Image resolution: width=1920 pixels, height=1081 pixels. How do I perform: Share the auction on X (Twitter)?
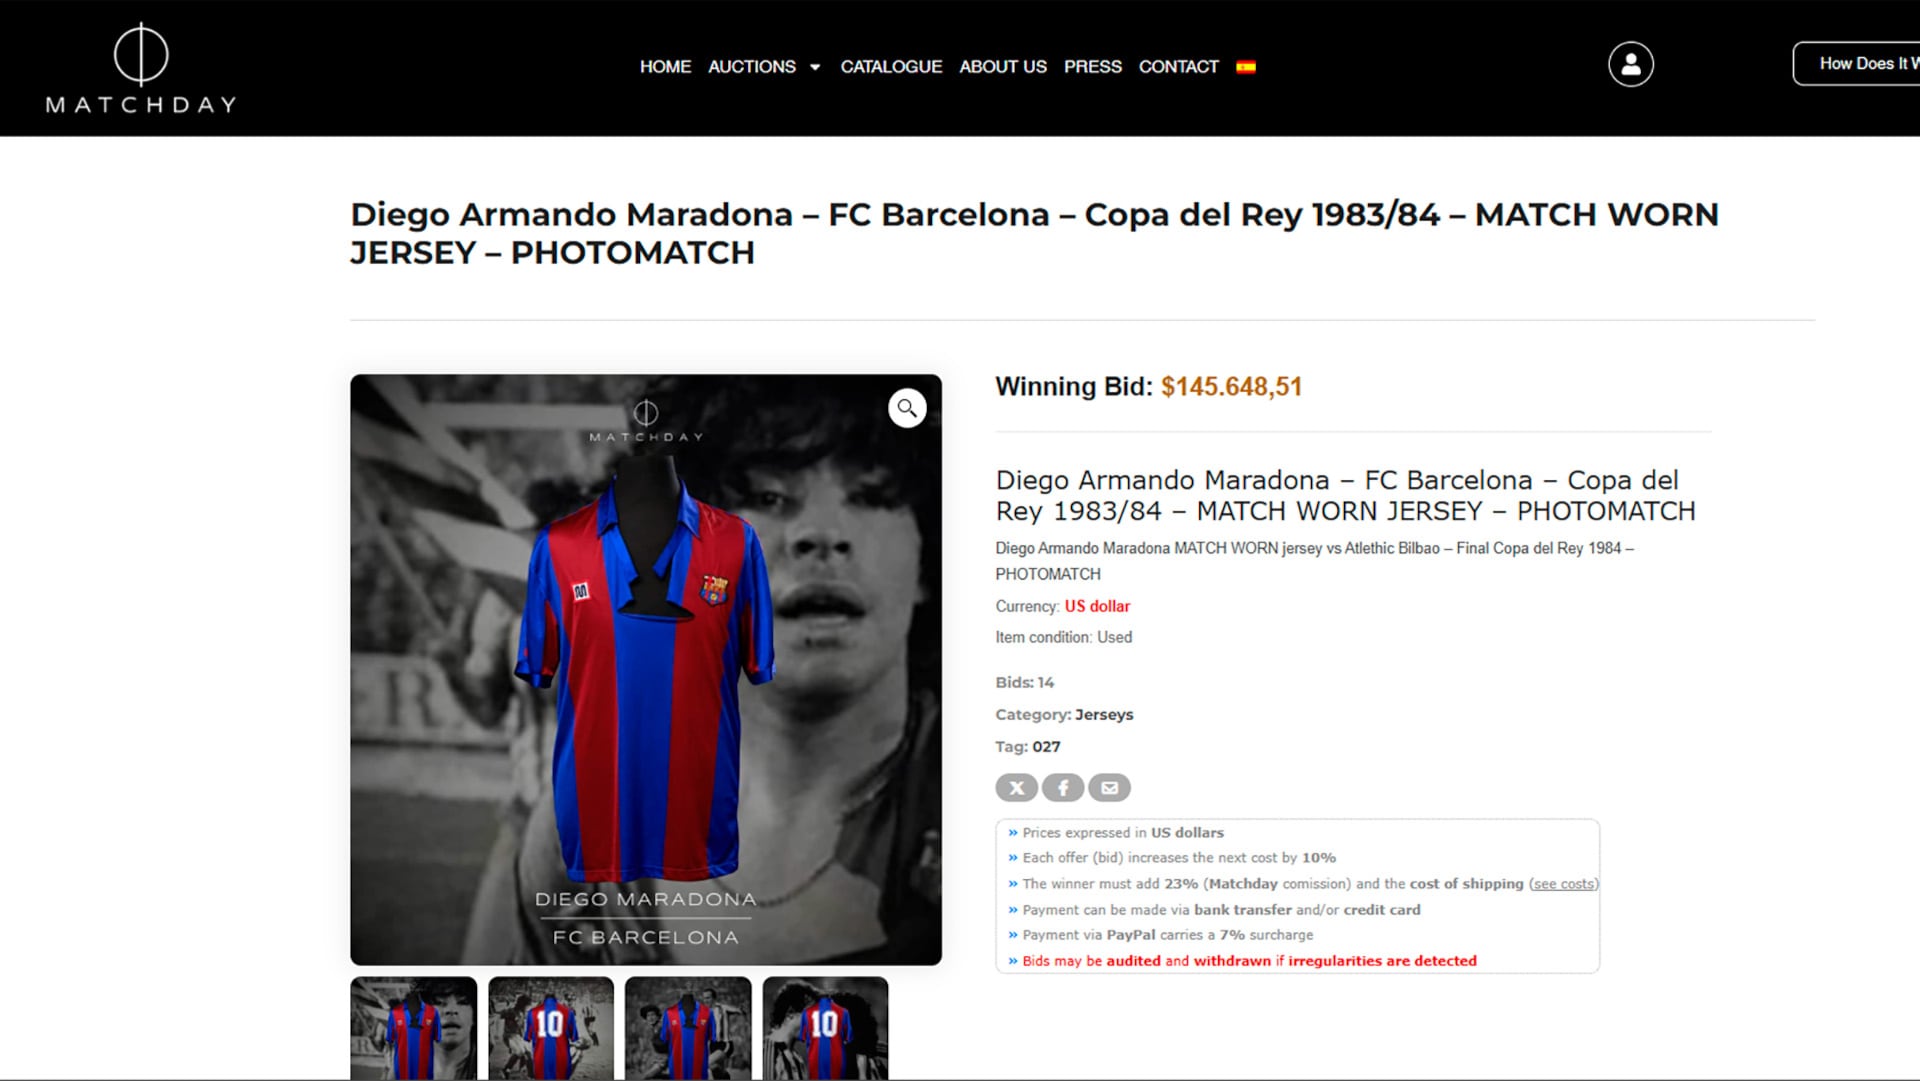click(1016, 788)
